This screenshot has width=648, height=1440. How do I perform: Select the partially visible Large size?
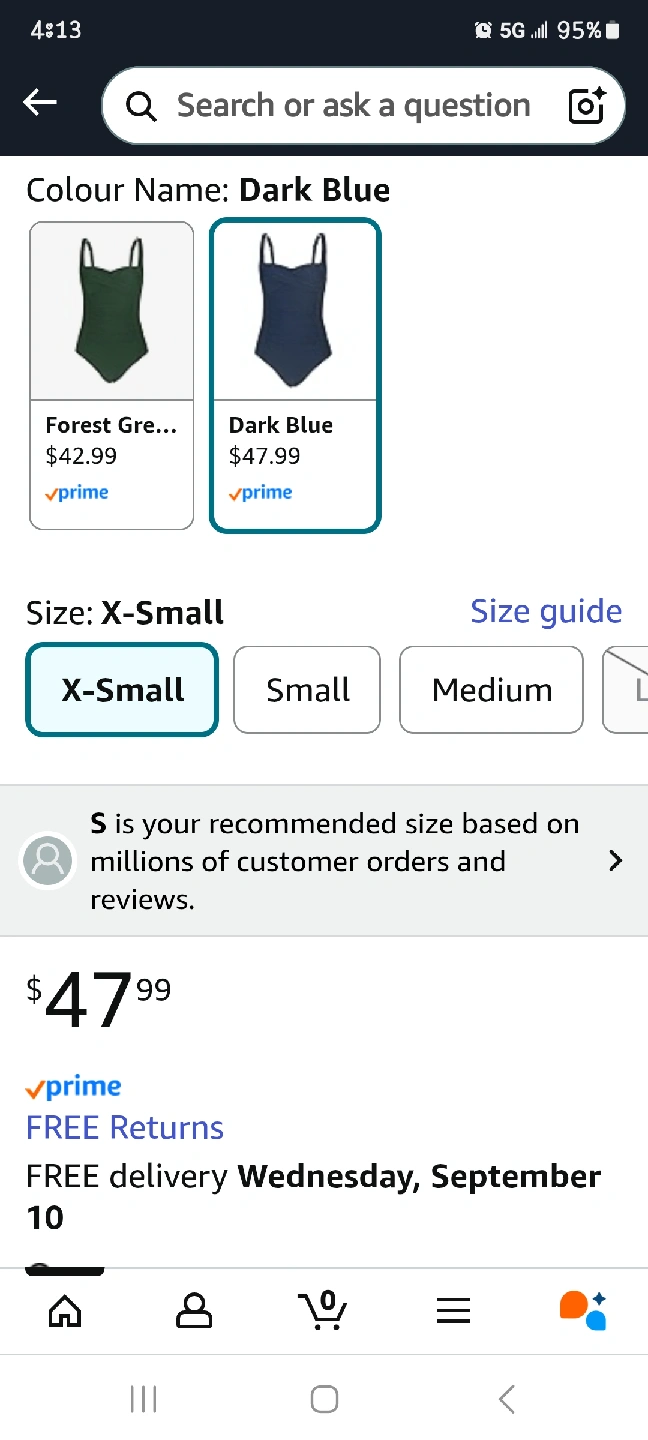(x=629, y=690)
